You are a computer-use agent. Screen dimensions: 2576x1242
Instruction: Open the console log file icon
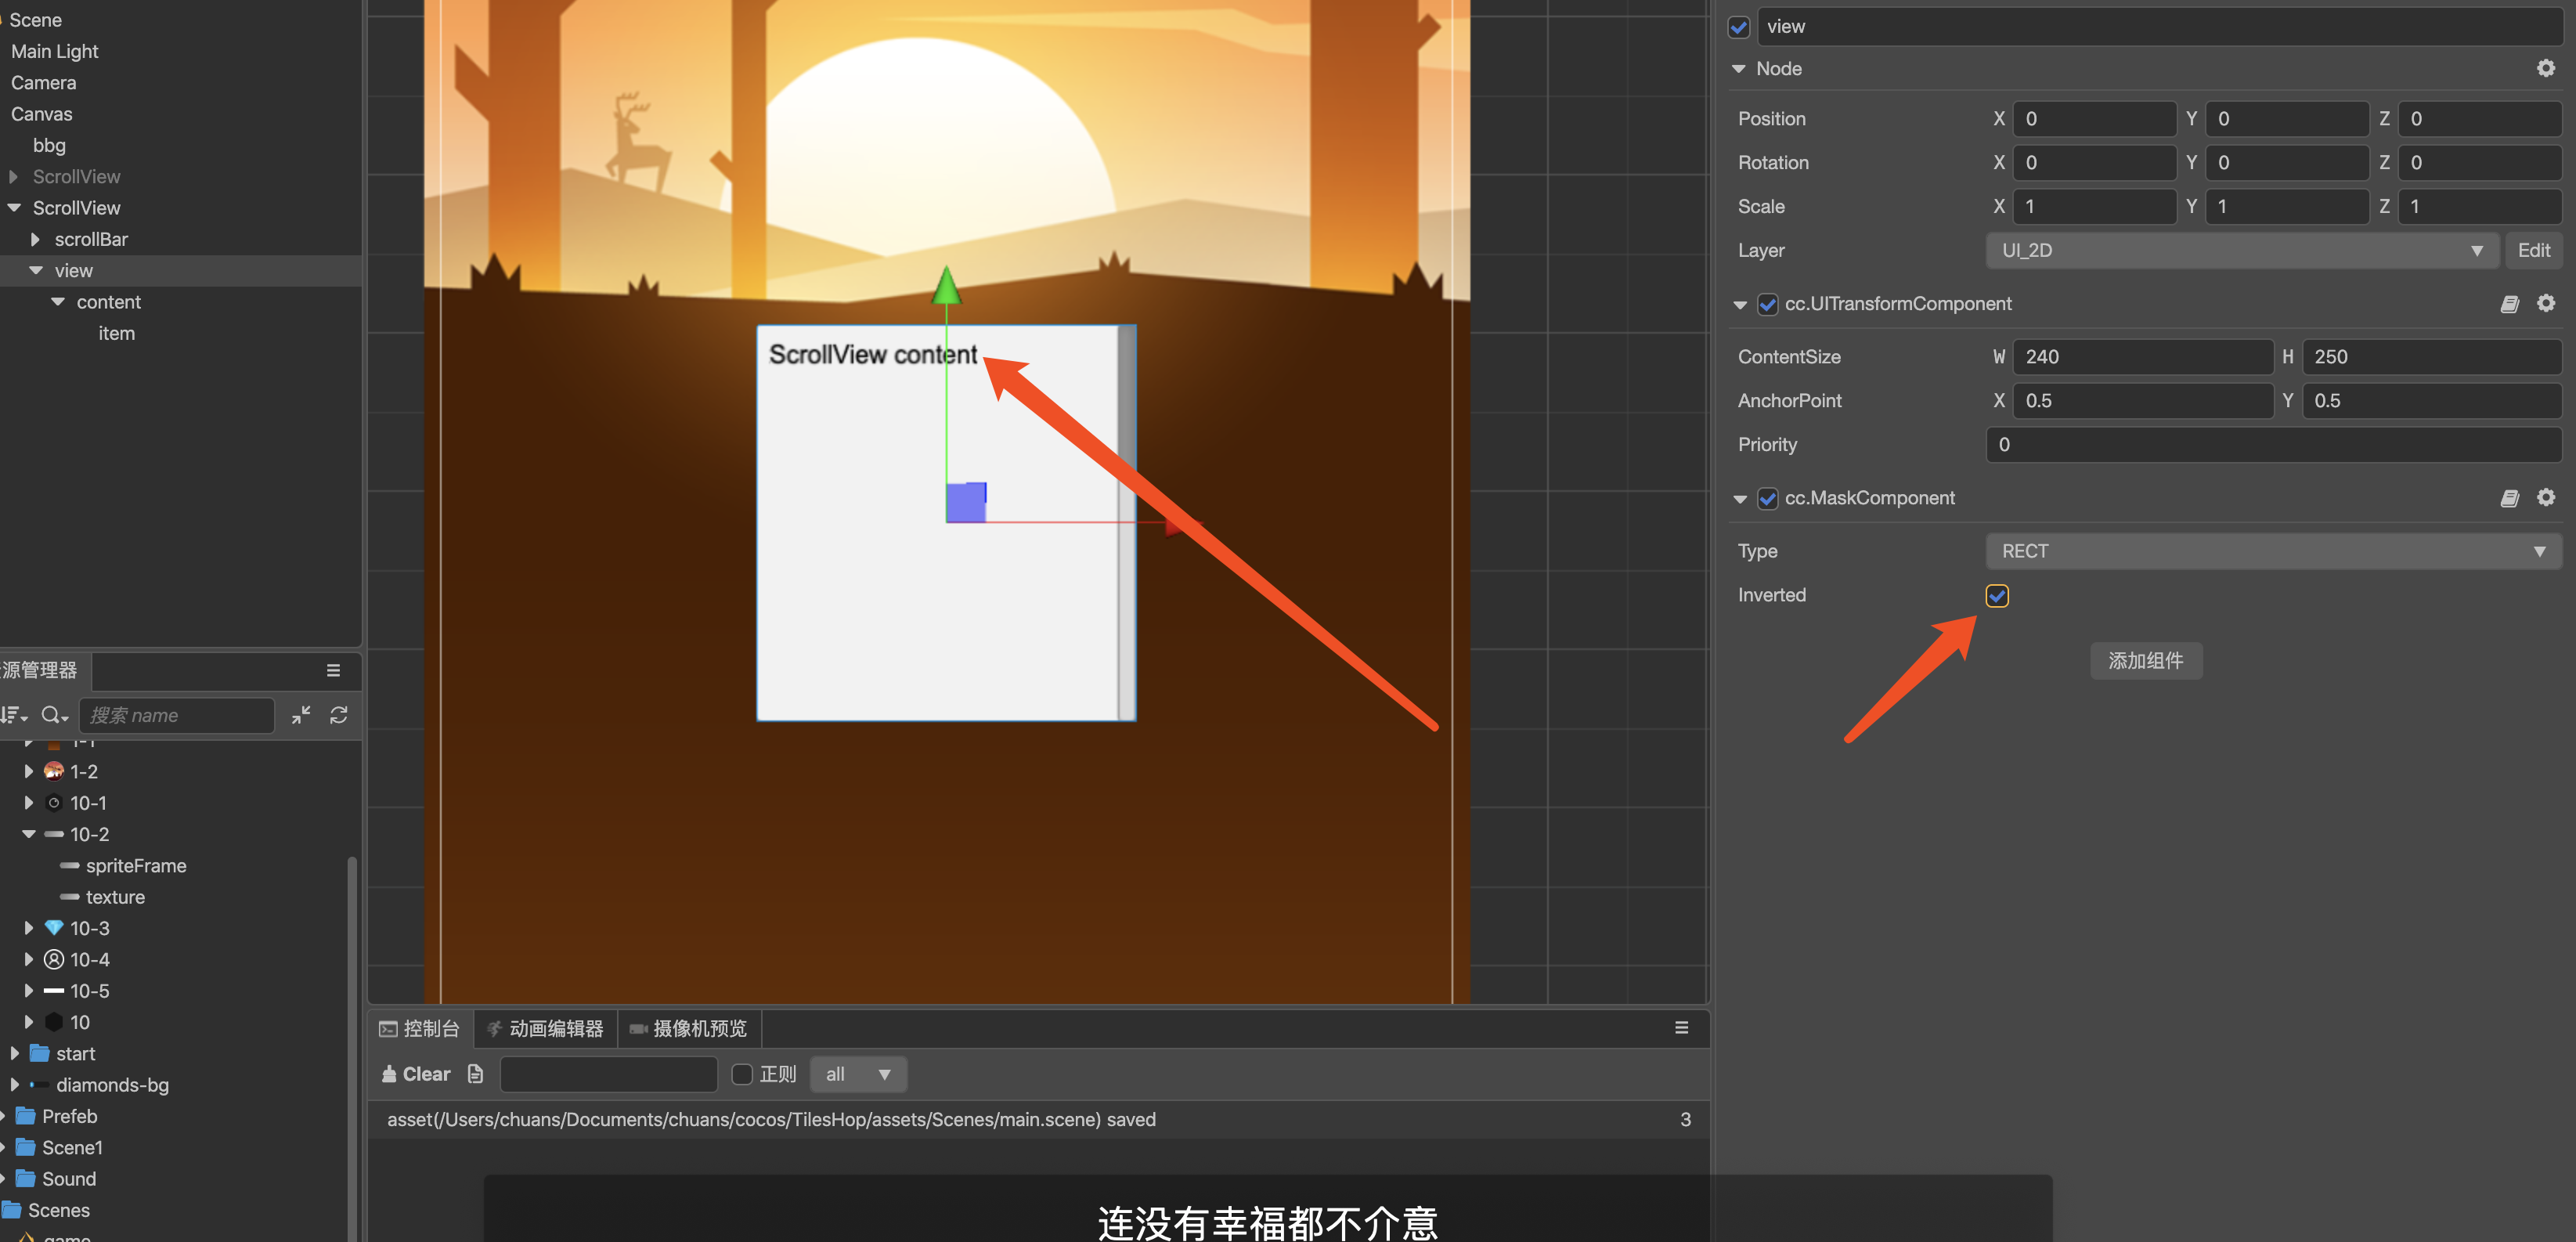pos(476,1074)
